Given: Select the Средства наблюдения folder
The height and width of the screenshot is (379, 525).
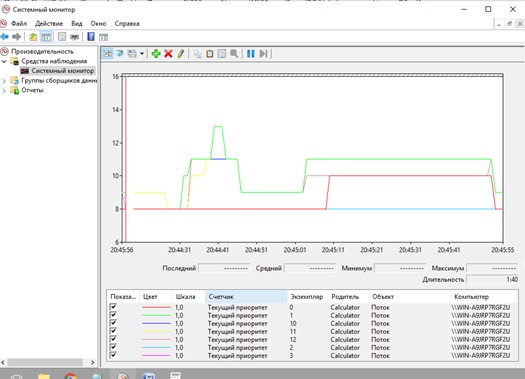Looking at the screenshot, I should (x=54, y=61).
